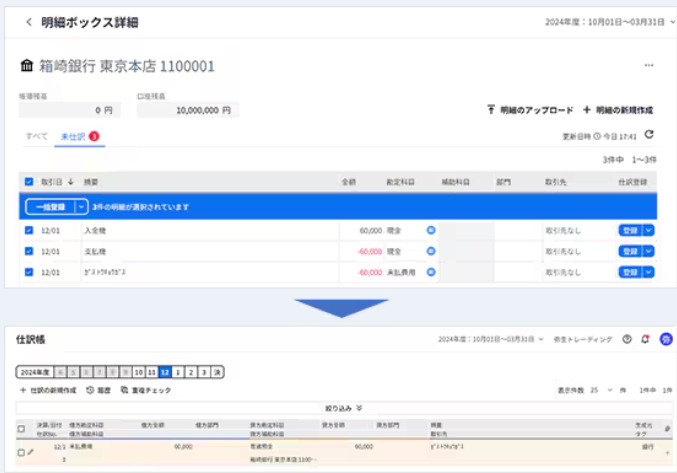Click the 弥生トレーディング company name
Viewport: 677px width, 473px height.
point(582,339)
